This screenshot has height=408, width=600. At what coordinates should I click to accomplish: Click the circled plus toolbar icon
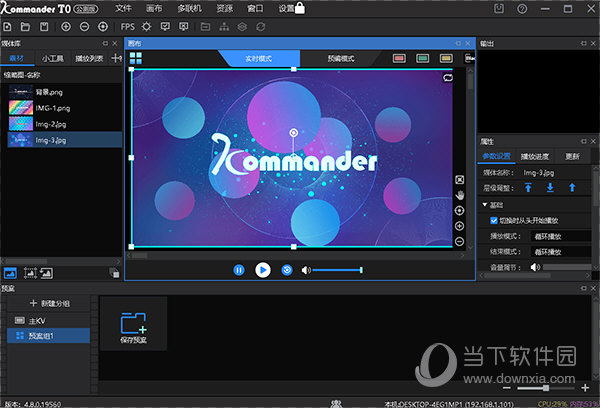(66, 27)
